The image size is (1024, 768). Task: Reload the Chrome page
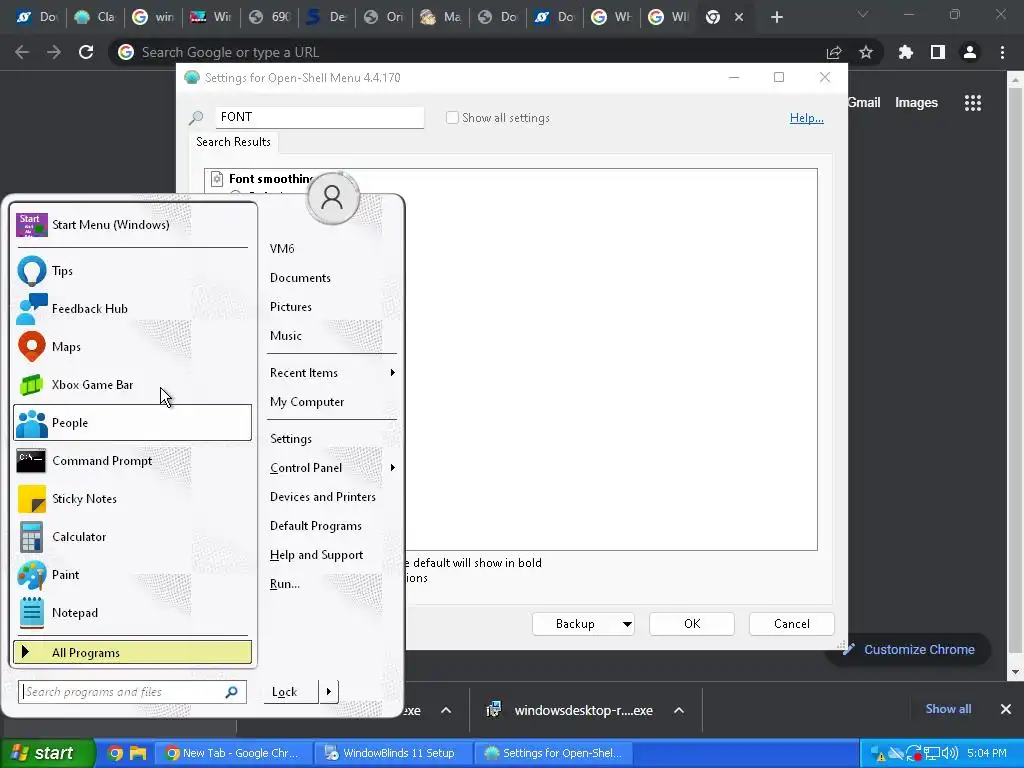tap(86, 52)
